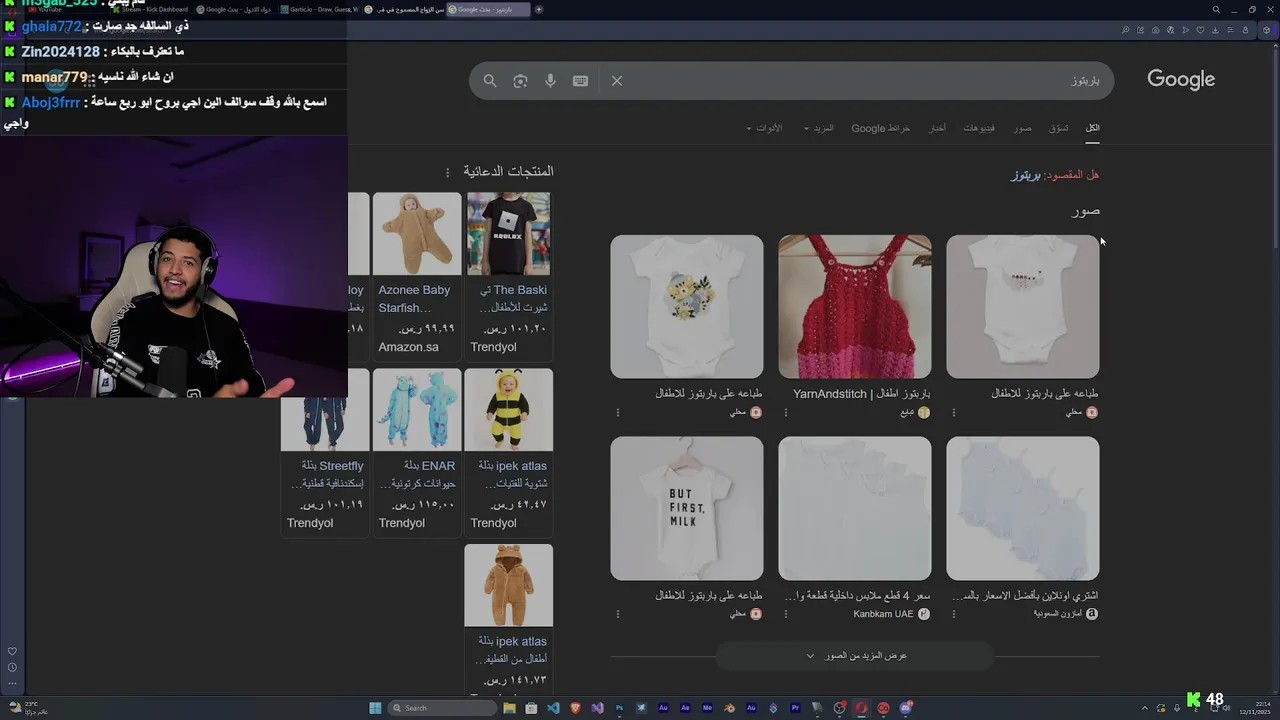Click the Google search magnifier icon

[490, 81]
